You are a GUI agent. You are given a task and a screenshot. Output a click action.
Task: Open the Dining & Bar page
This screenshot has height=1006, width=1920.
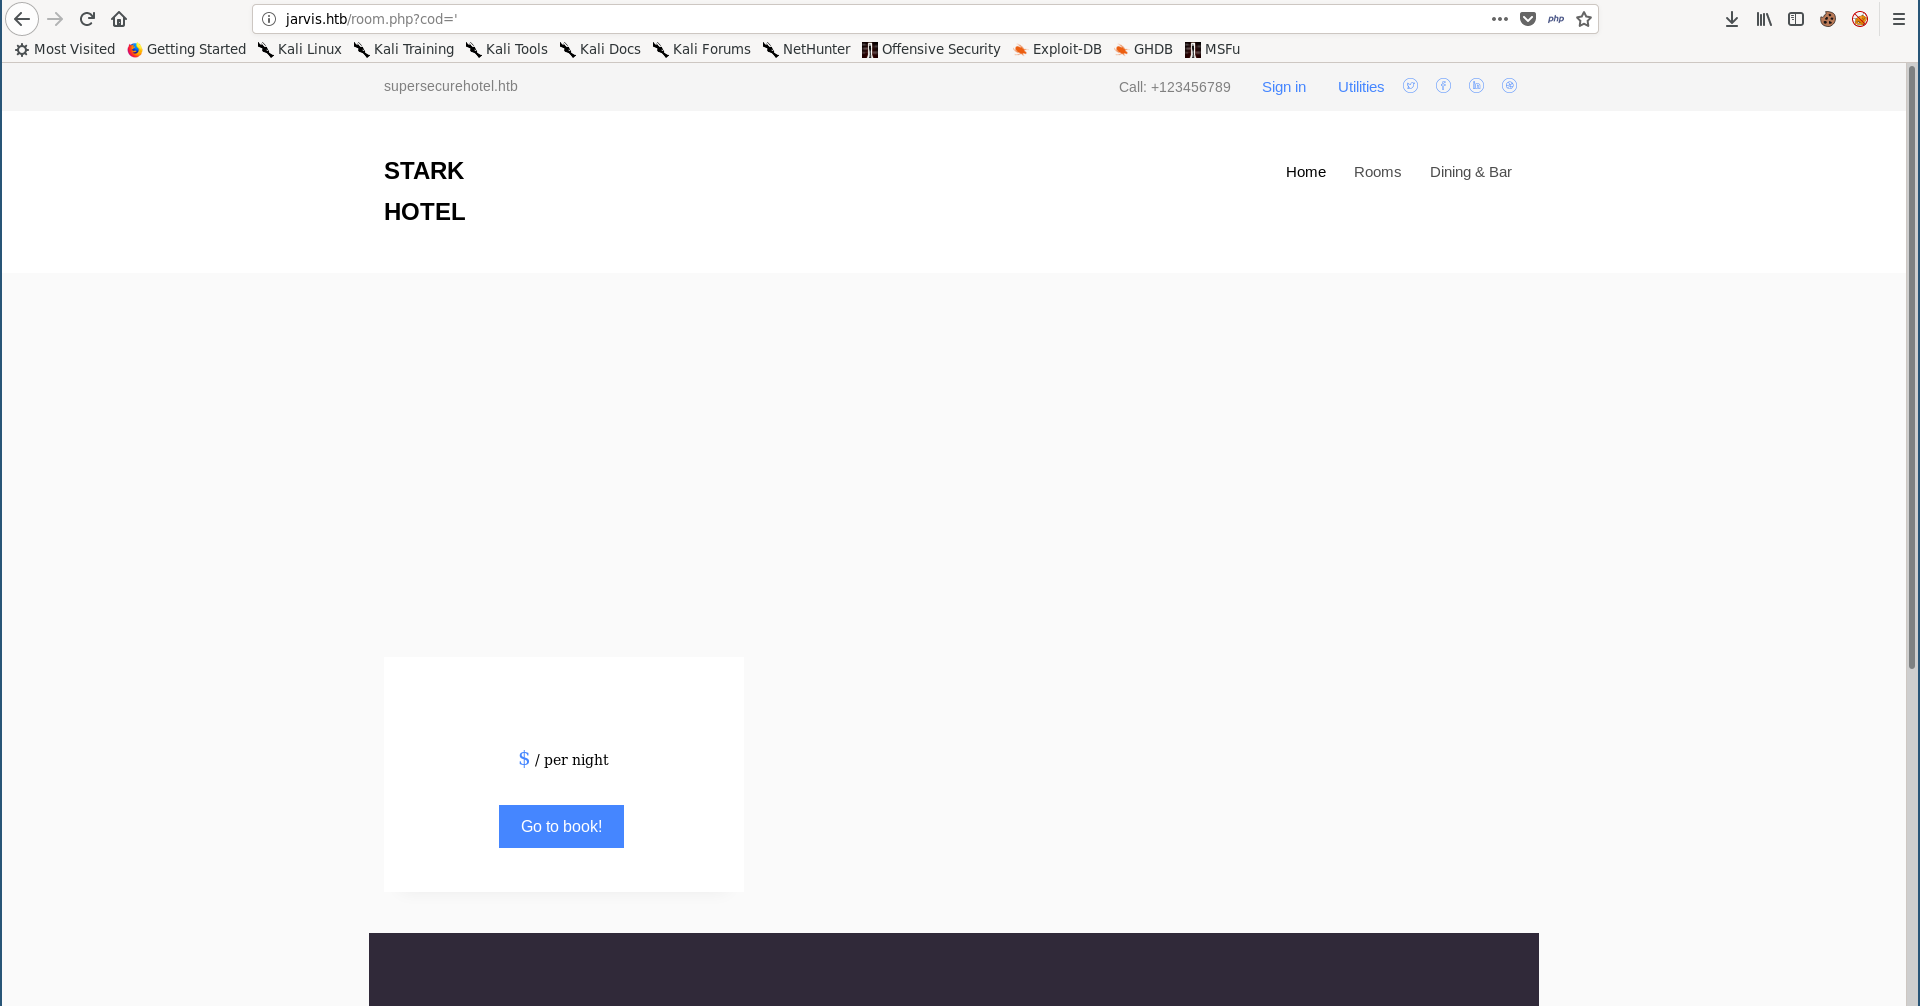point(1470,172)
